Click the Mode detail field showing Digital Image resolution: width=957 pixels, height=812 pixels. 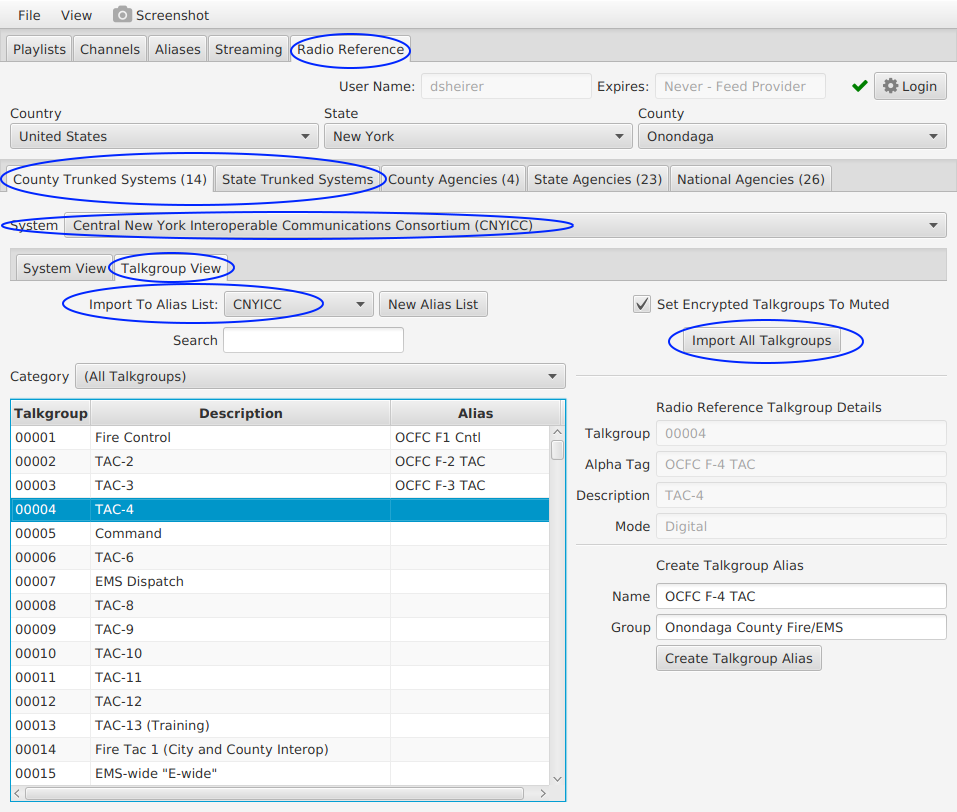[801, 526]
